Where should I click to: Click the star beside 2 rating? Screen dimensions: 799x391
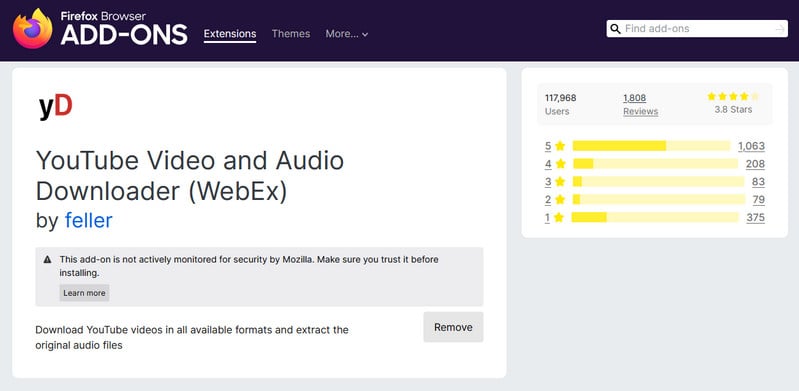(x=560, y=200)
